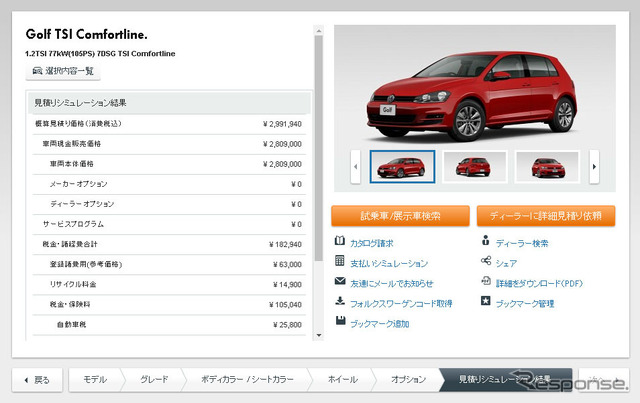Open the ブックマーク追加 link
The width and height of the screenshot is (640, 403).
[x=380, y=324]
